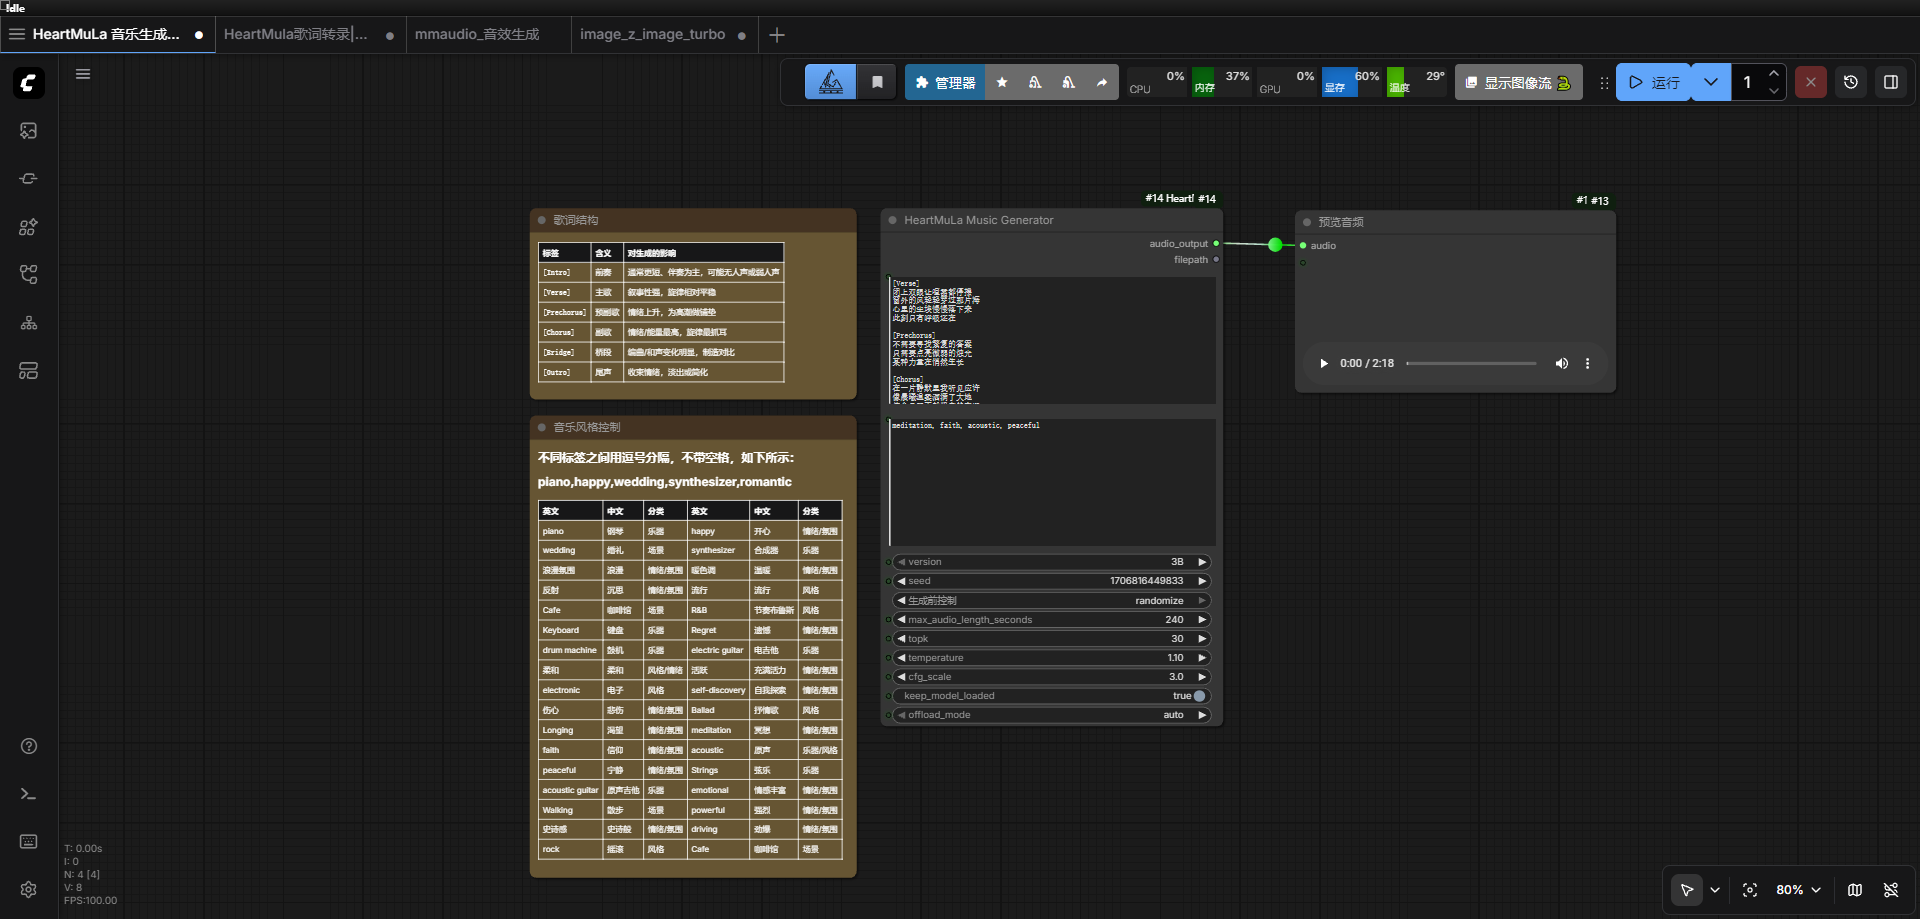Open the 管理器 manager button
Viewport: 1920px width, 919px height.
(945, 83)
